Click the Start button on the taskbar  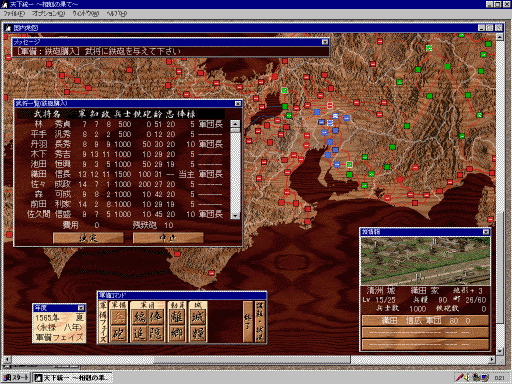coord(16,378)
